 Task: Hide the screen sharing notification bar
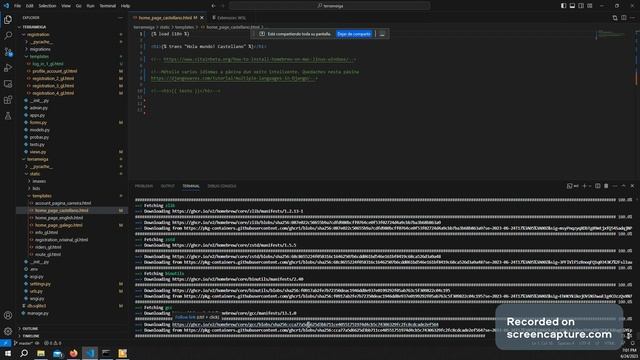pos(382,34)
